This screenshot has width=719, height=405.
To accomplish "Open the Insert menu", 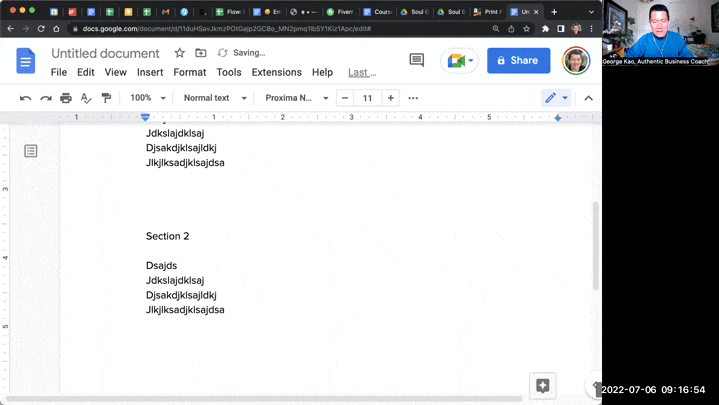I will tap(150, 72).
